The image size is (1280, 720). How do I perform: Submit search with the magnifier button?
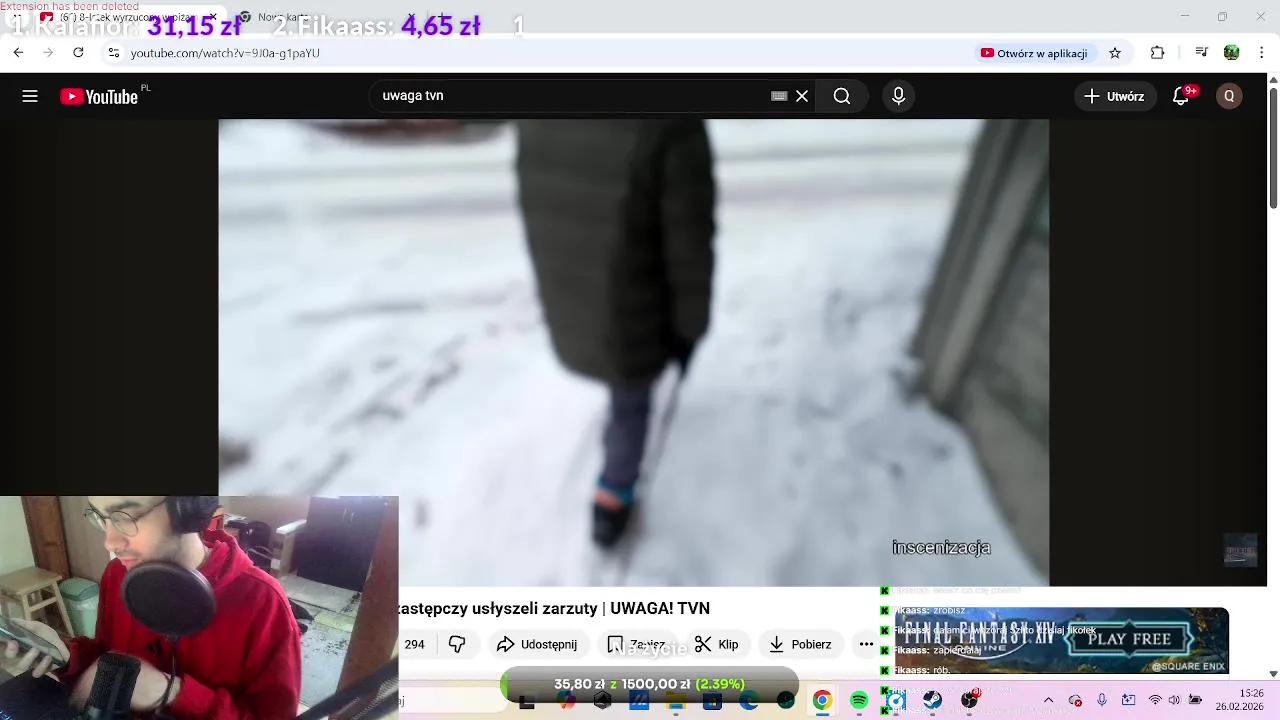click(x=842, y=96)
